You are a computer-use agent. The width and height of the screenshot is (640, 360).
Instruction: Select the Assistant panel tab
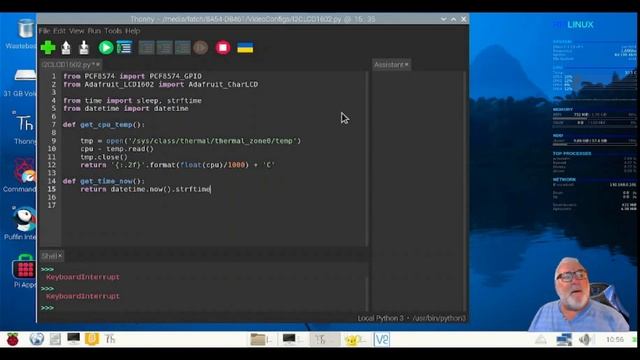coord(388,64)
